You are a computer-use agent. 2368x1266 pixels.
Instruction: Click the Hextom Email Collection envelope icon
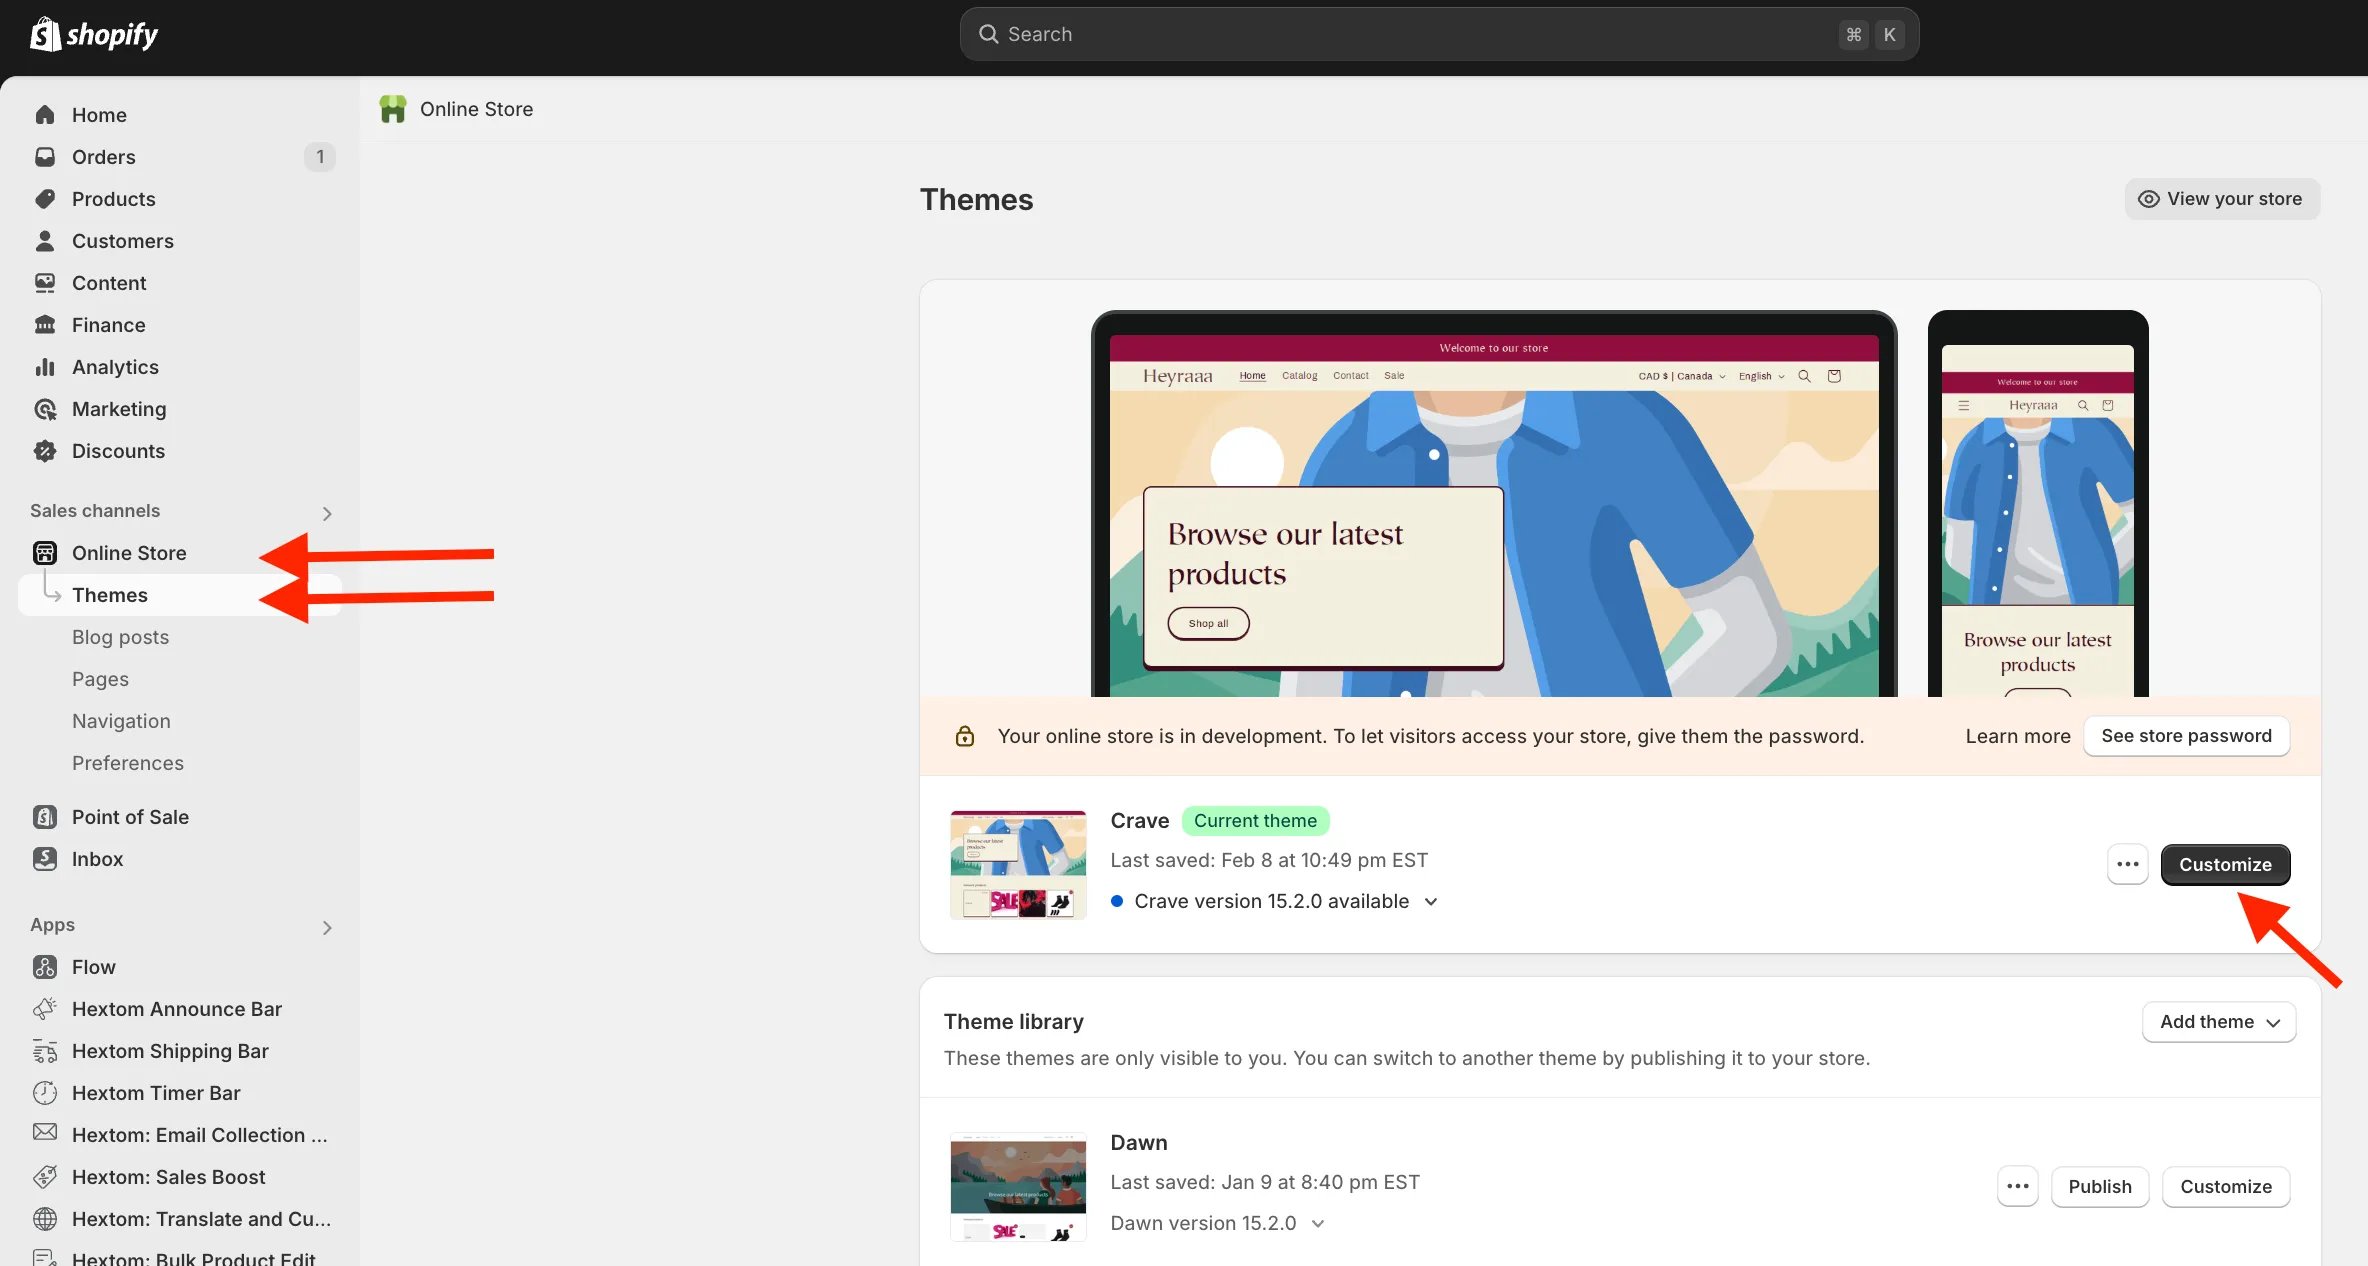tap(45, 1132)
